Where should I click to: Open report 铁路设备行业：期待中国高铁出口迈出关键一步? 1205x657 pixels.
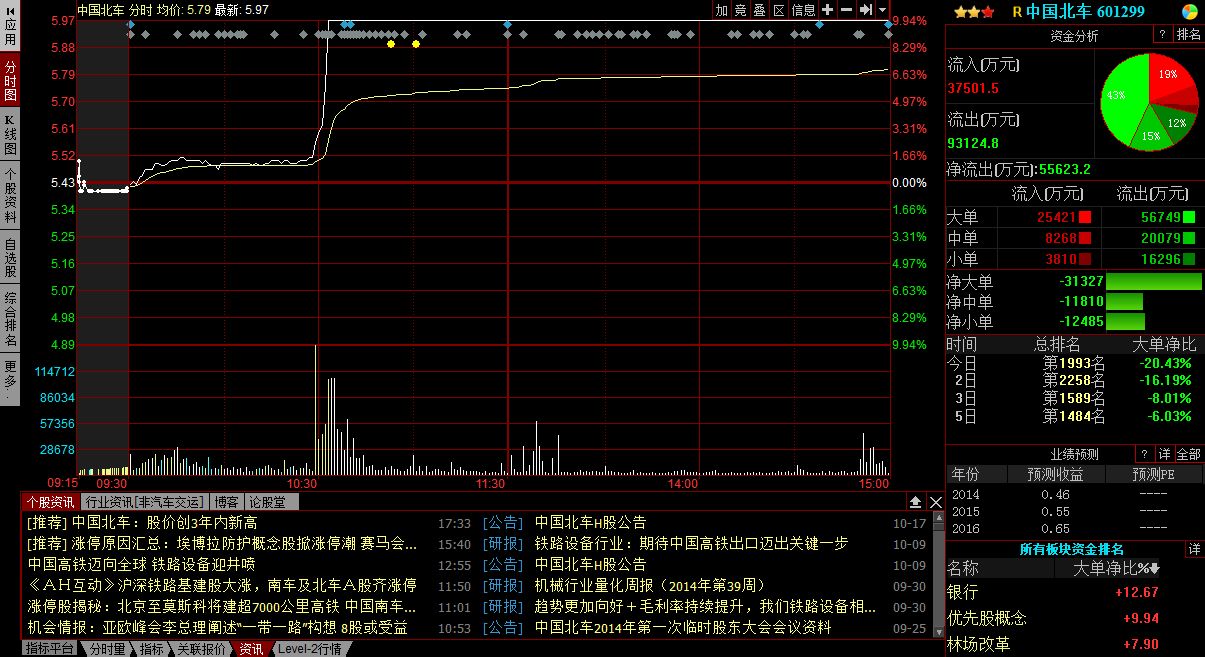(x=691, y=543)
